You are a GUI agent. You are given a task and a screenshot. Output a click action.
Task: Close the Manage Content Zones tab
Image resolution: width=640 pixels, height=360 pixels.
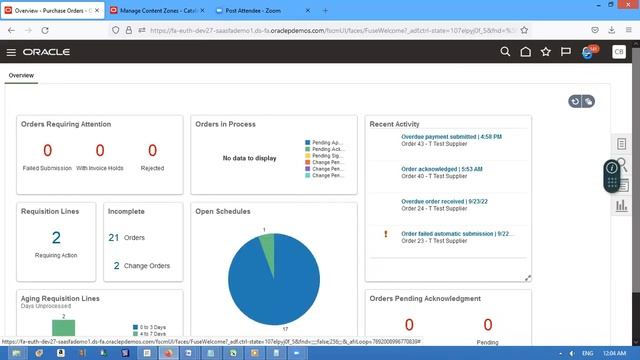coord(202,11)
